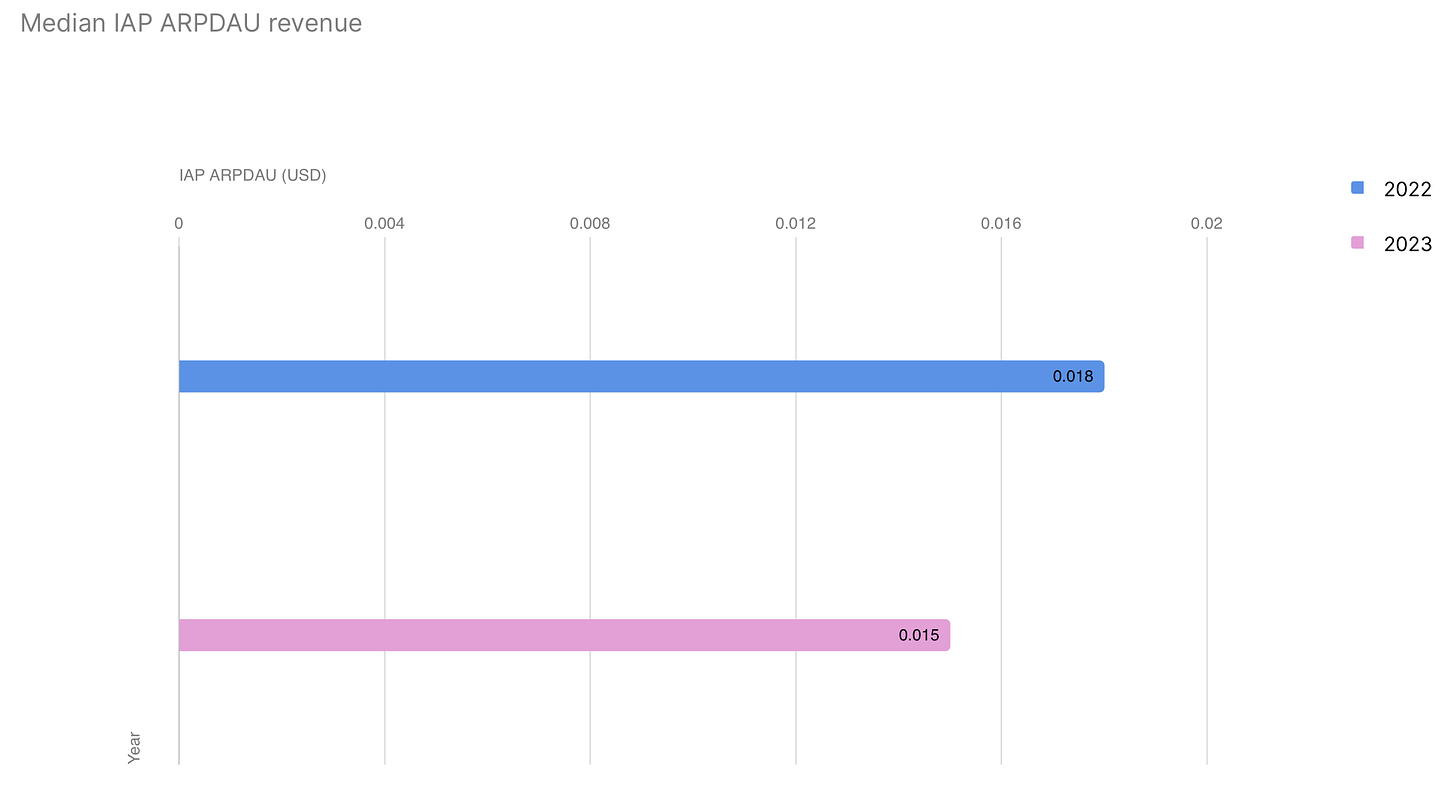Click the 0.004 axis tick label
The height and width of the screenshot is (803, 1456).
[384, 224]
